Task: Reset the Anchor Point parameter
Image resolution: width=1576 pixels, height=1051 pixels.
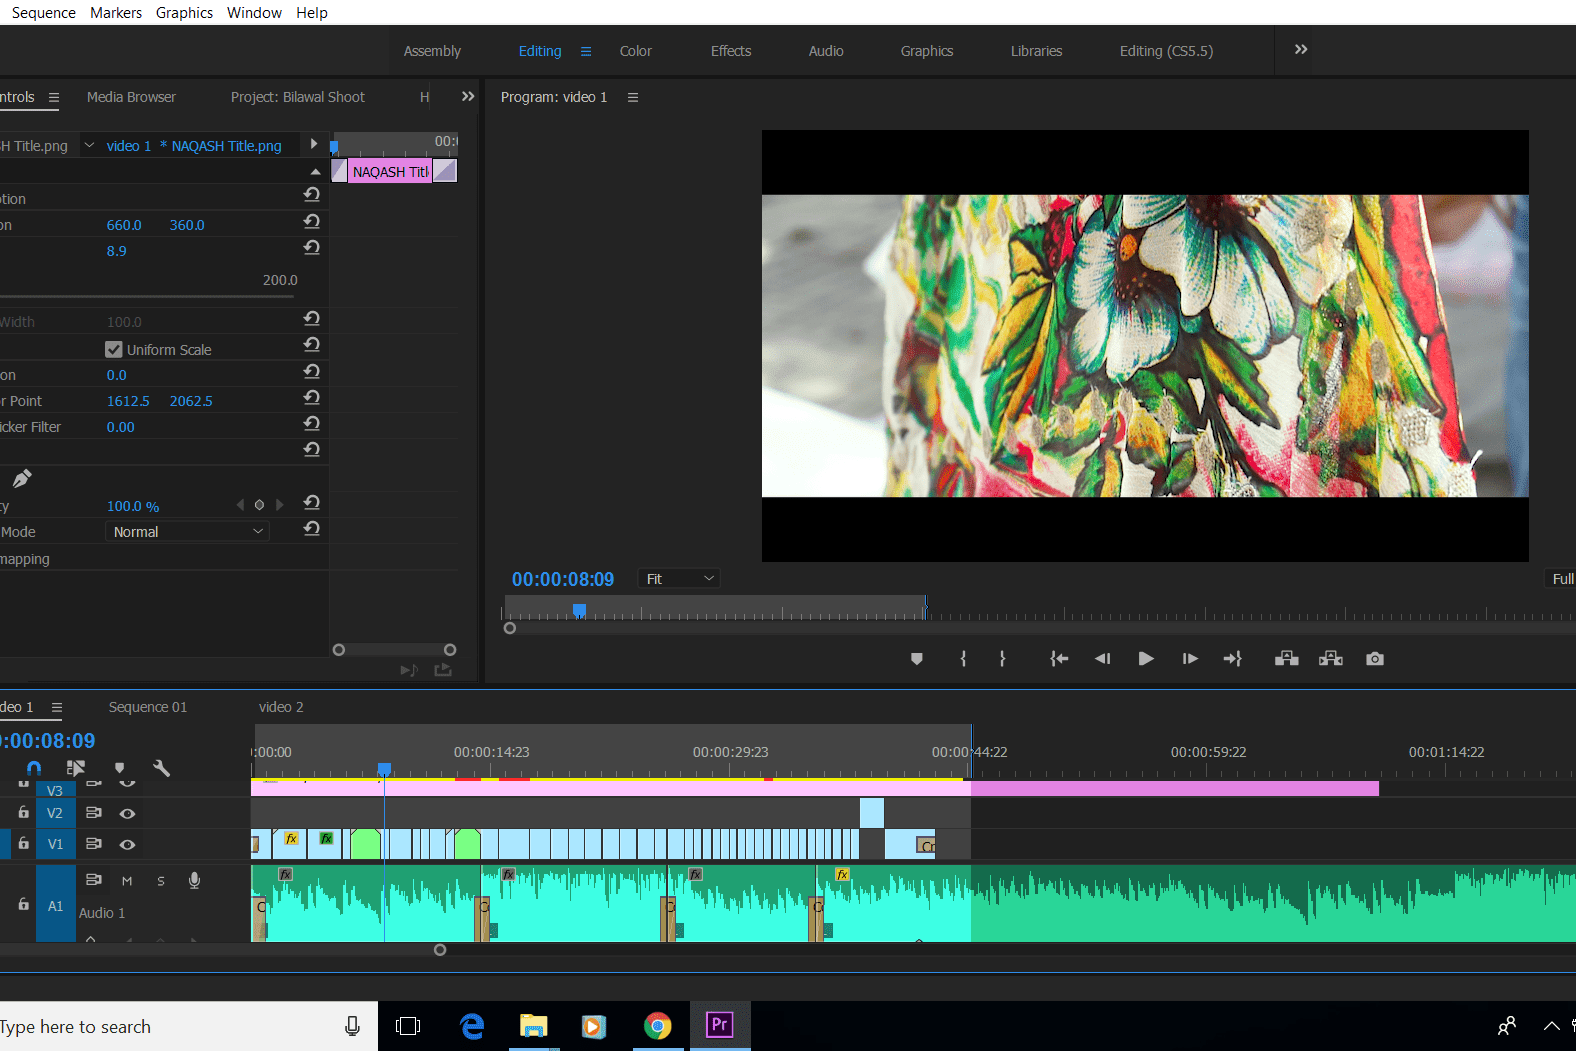Action: coord(312,397)
